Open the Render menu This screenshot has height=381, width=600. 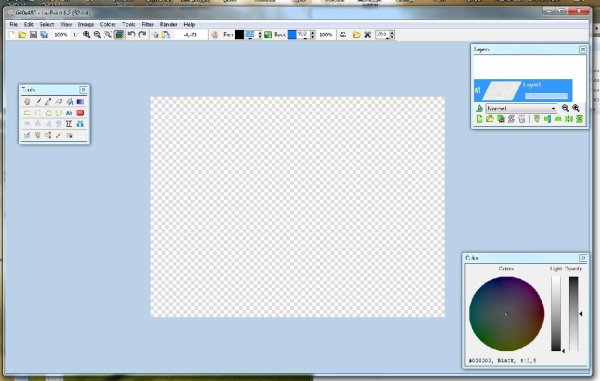point(168,24)
